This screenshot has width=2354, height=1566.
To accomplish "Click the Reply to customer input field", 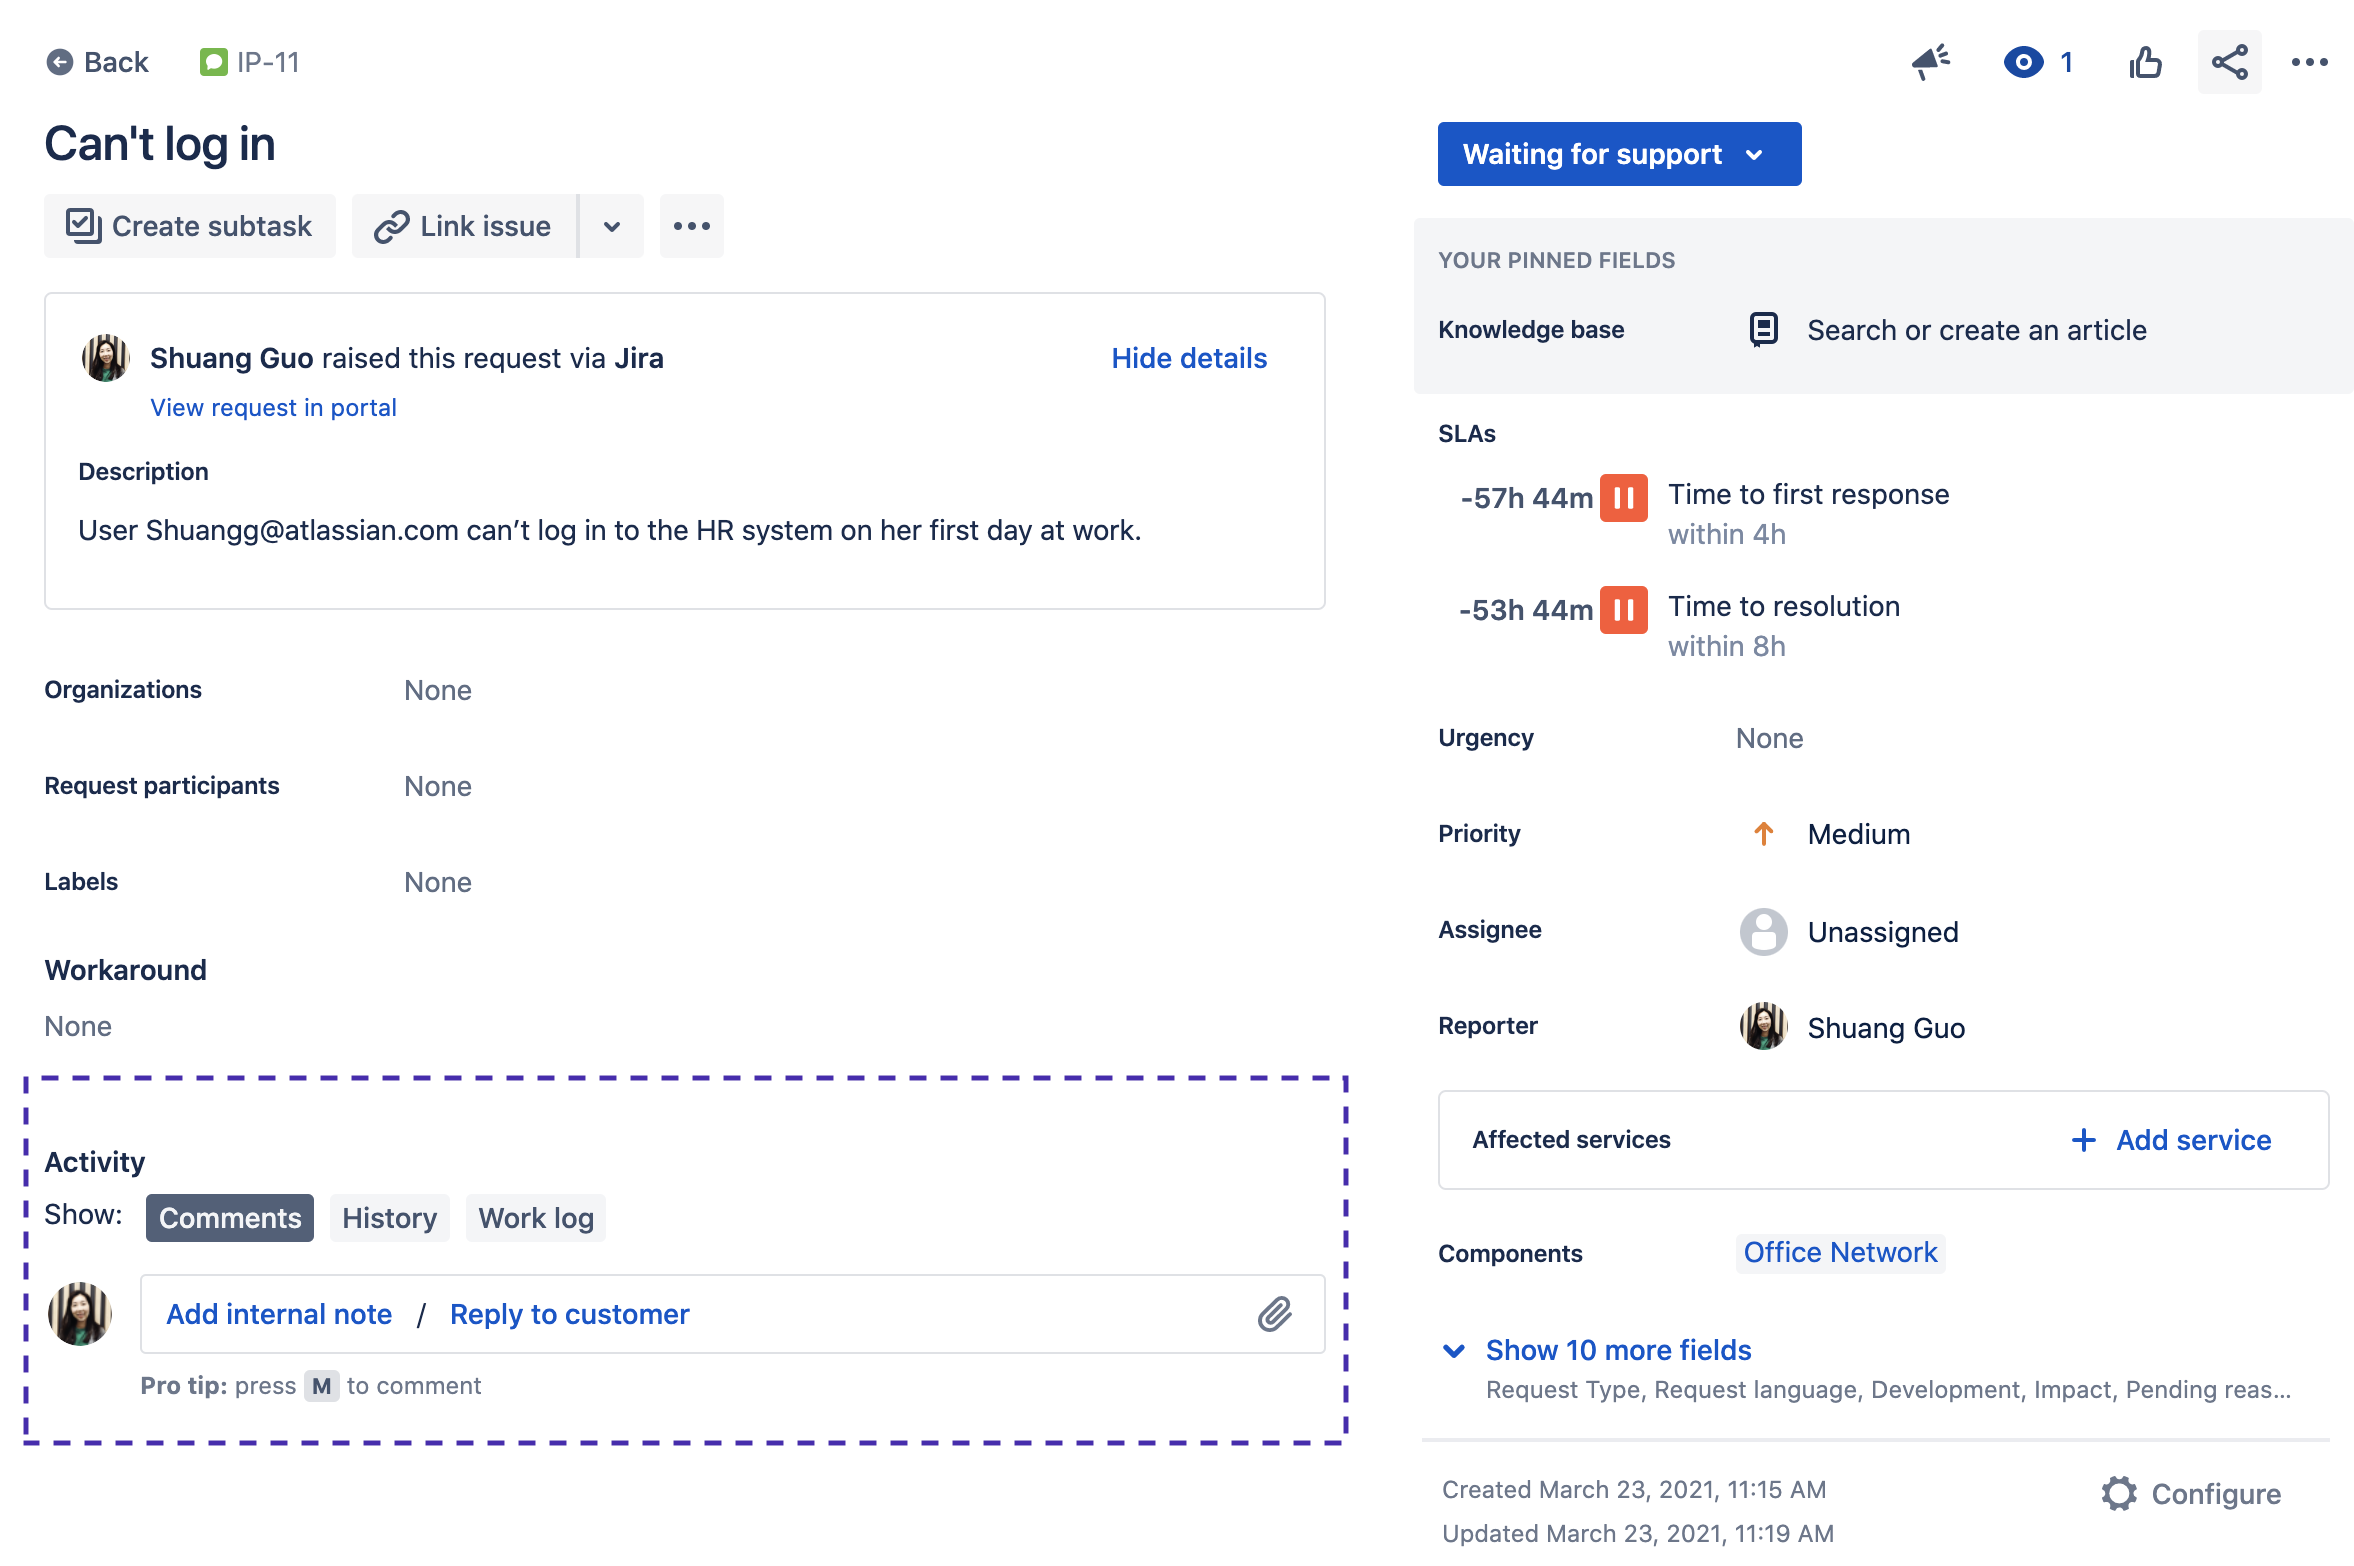I will pyautogui.click(x=570, y=1313).
